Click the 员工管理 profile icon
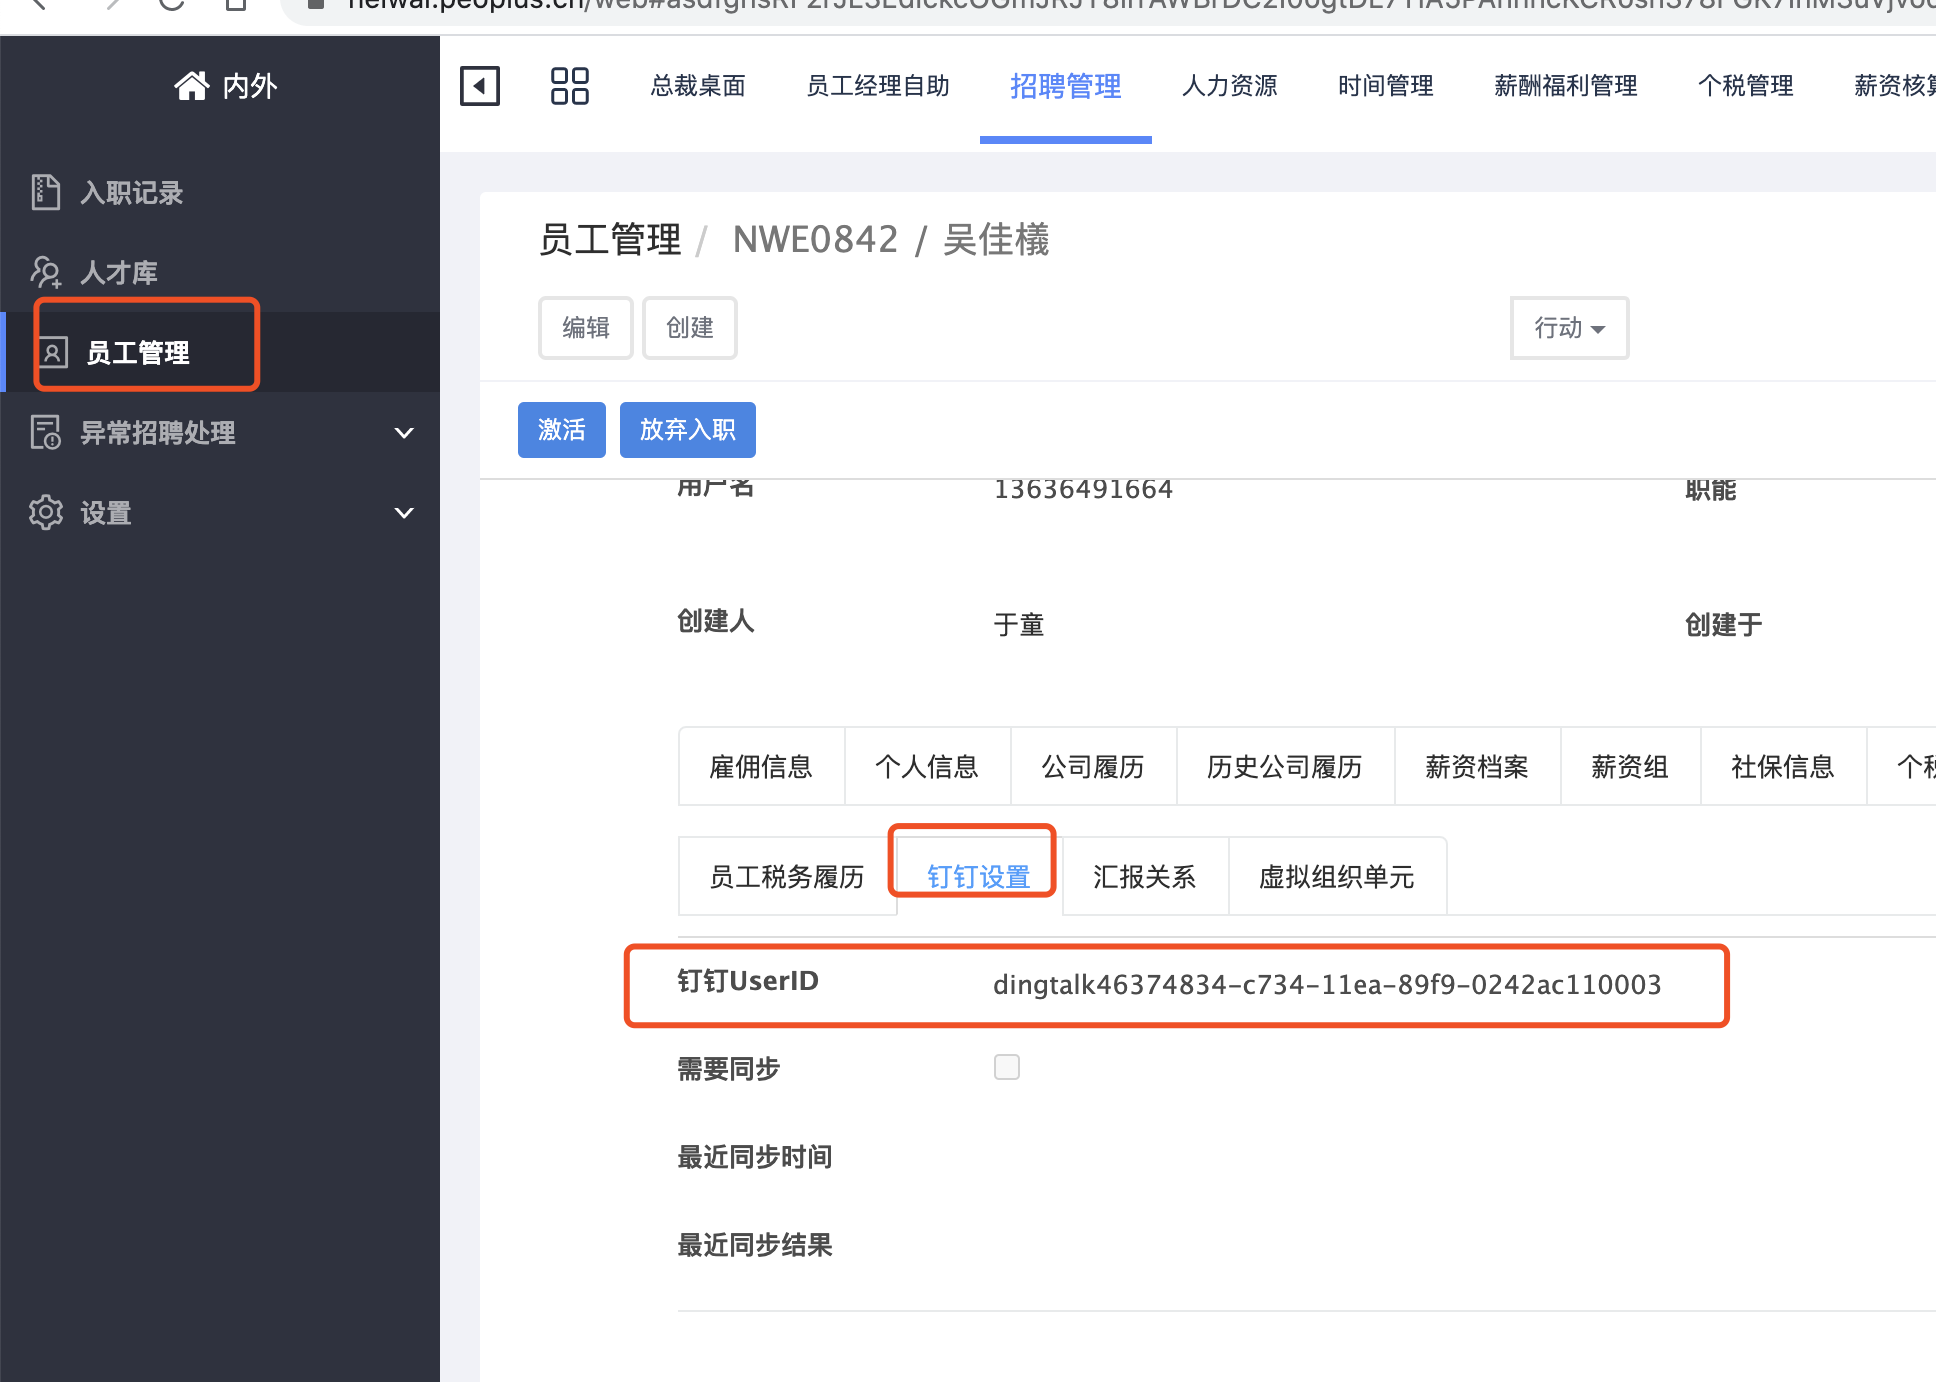Image resolution: width=1936 pixels, height=1382 pixels. [53, 352]
